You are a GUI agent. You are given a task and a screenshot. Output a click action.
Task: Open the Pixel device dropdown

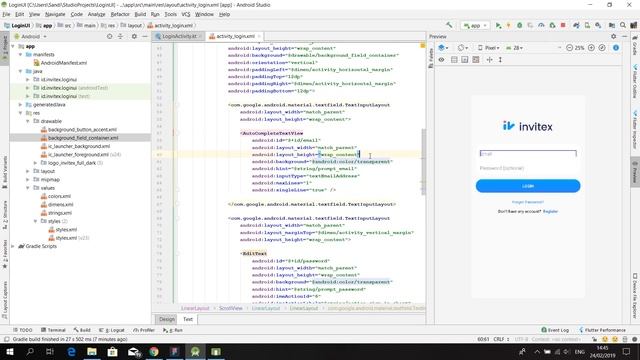[489, 48]
